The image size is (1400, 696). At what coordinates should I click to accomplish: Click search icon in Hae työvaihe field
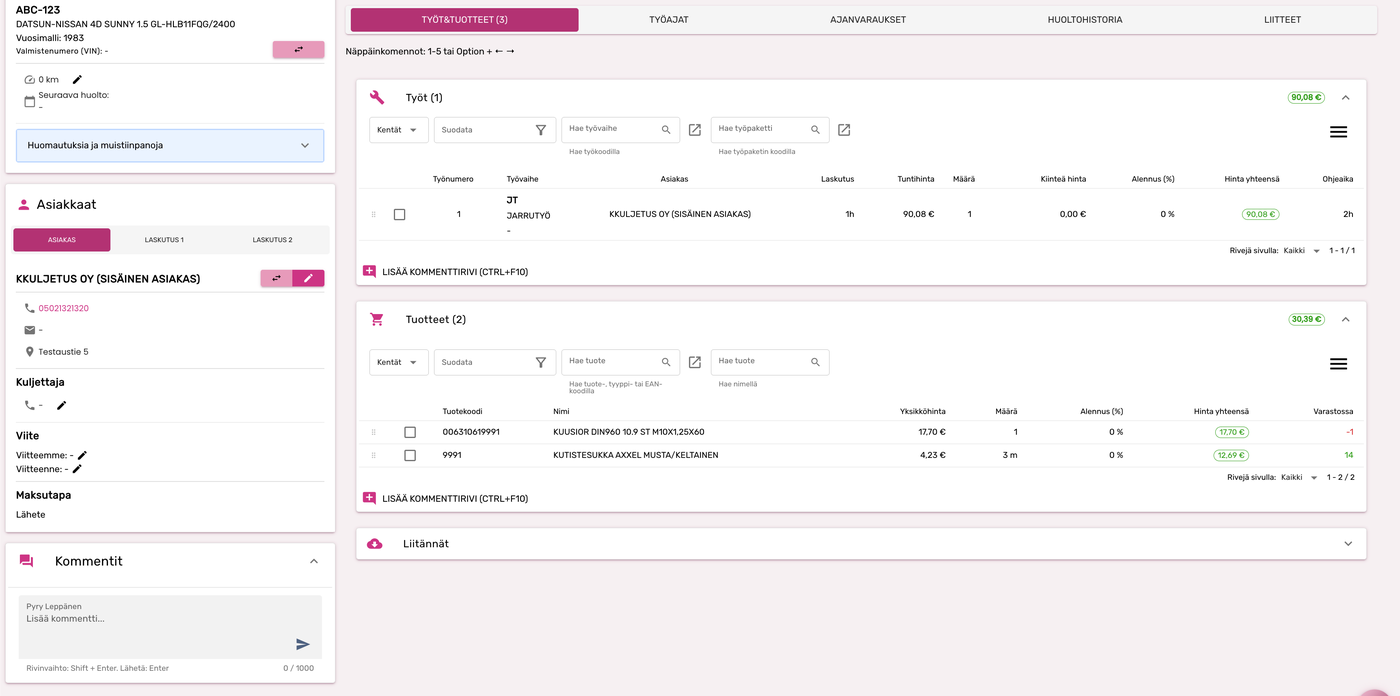click(666, 130)
